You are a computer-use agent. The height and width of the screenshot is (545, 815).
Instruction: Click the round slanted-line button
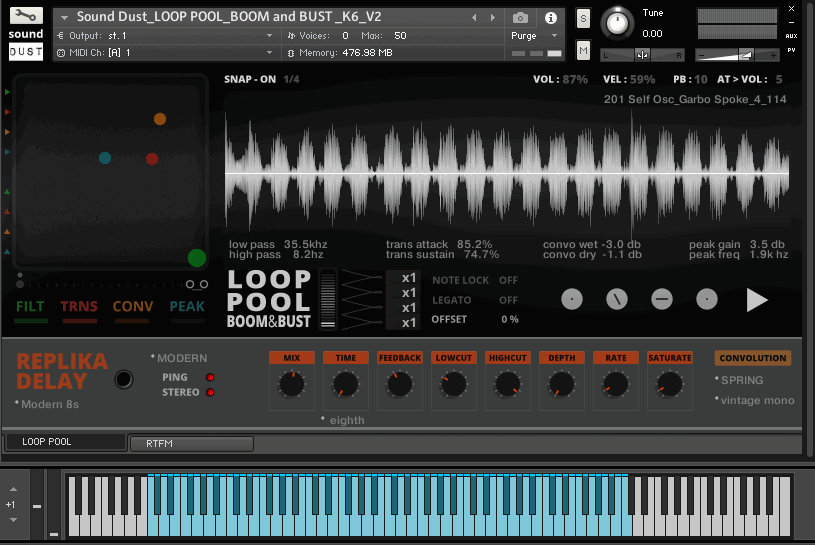pyautogui.click(x=617, y=299)
